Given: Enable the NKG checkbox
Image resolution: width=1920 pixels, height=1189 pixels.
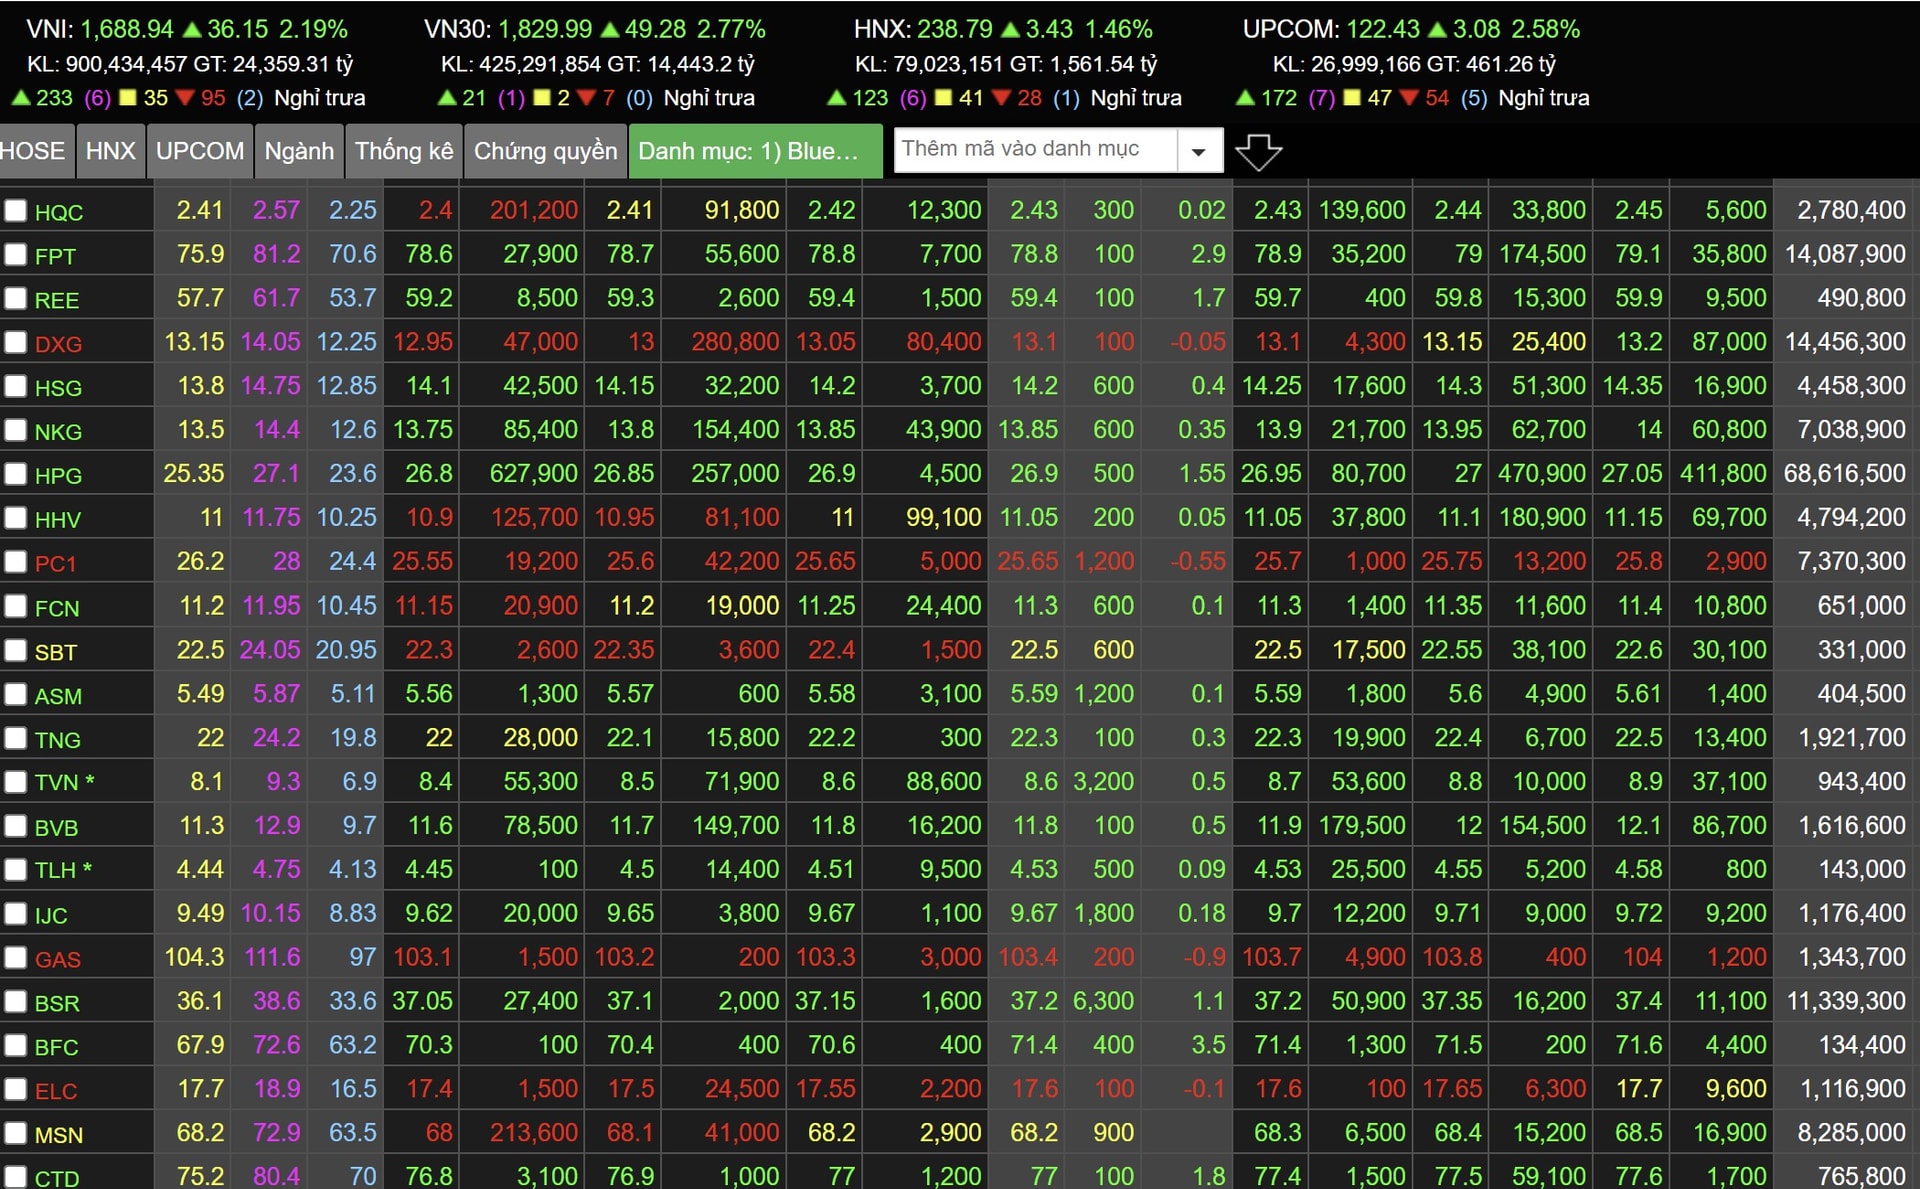Looking at the screenshot, I should coord(15,431).
